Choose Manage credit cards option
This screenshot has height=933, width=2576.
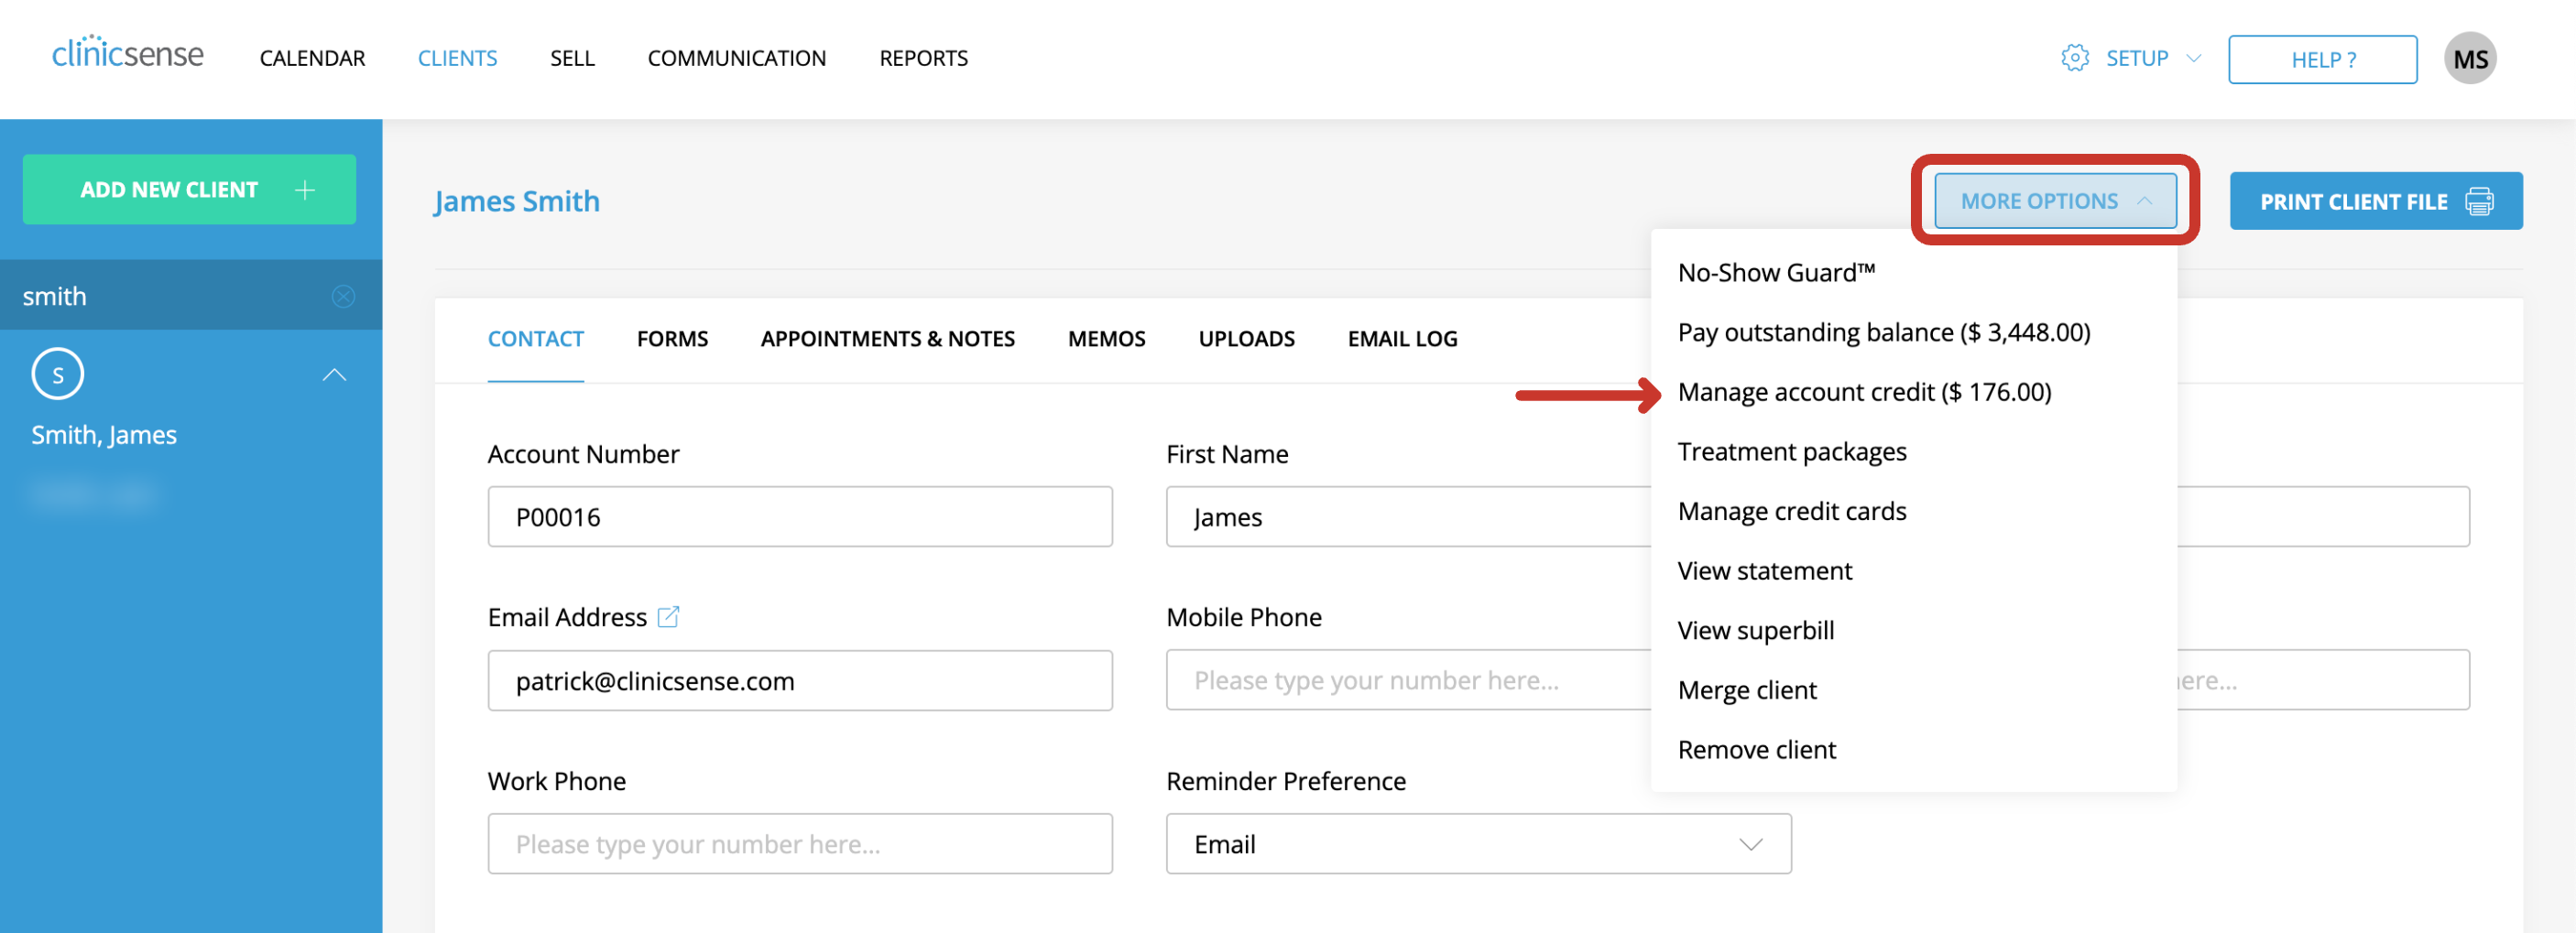coord(1791,511)
